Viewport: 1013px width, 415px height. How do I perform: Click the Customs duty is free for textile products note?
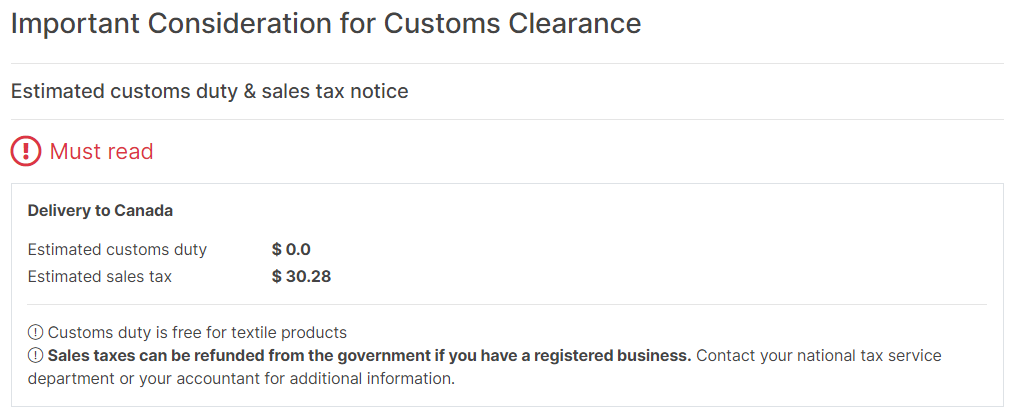pyautogui.click(x=197, y=333)
